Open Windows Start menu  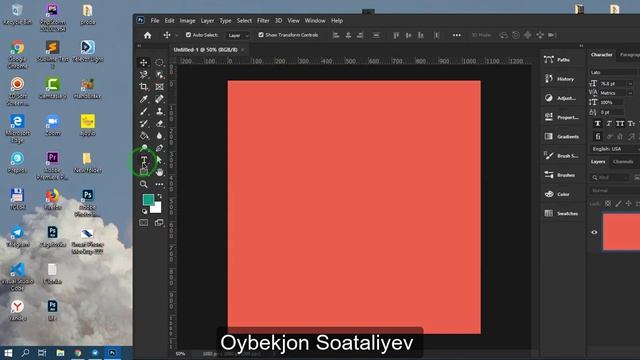click(8, 353)
